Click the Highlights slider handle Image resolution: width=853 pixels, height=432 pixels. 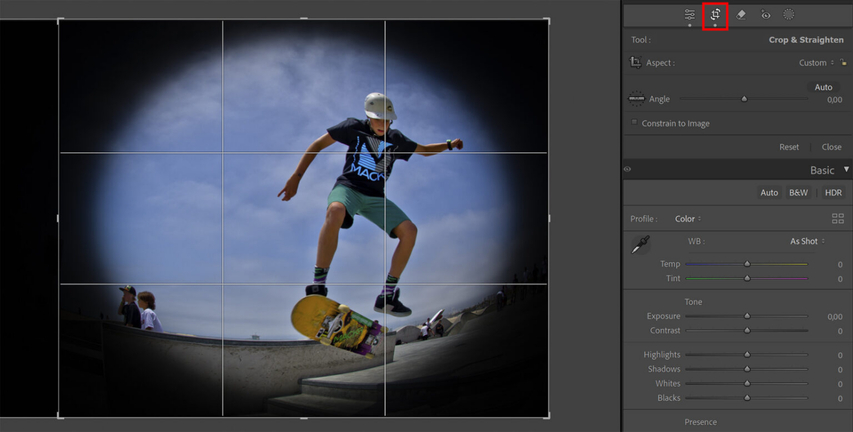click(x=747, y=354)
